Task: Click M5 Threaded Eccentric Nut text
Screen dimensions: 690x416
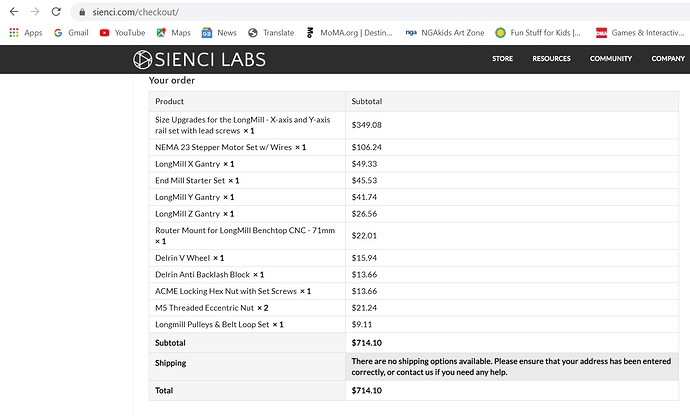Action: [x=205, y=308]
